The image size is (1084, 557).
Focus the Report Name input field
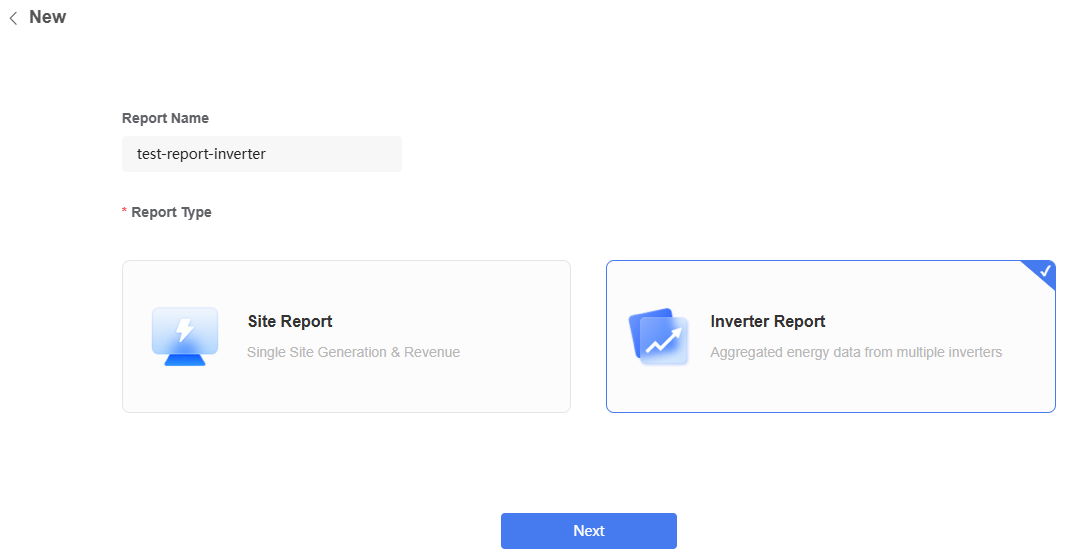click(x=261, y=154)
